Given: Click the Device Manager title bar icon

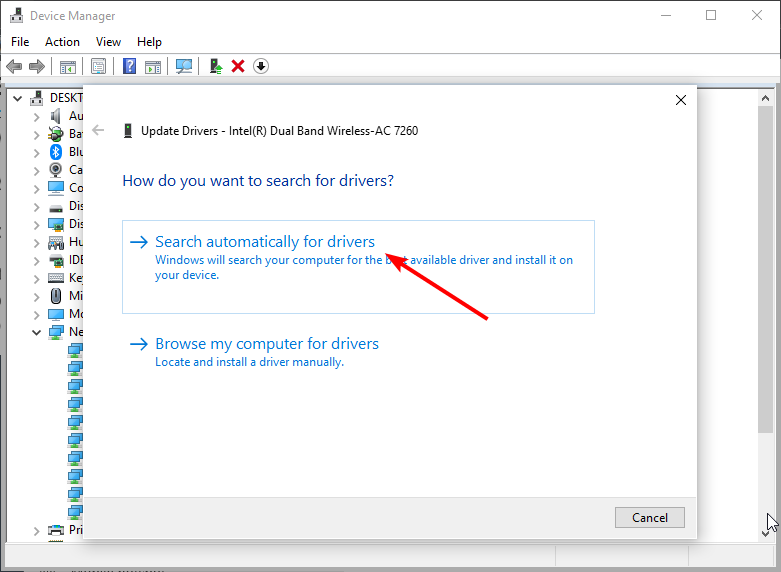Looking at the screenshot, I should 16,15.
